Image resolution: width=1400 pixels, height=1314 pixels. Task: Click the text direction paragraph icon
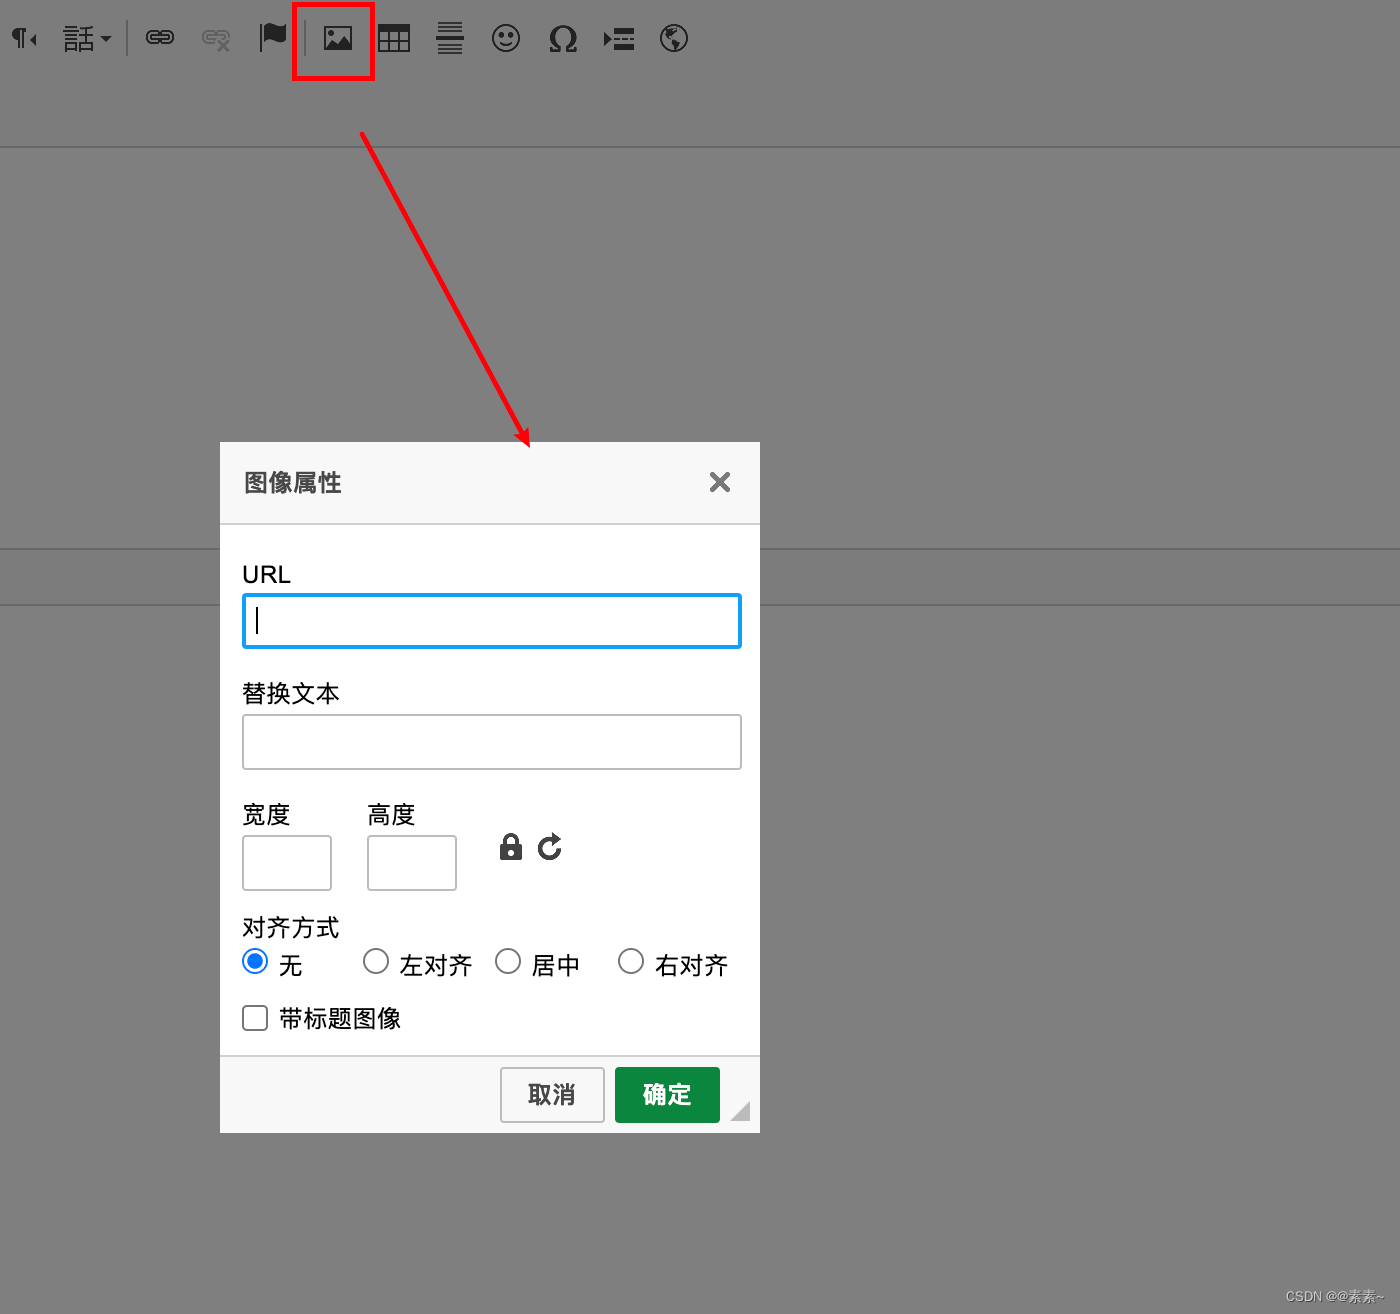click(24, 39)
